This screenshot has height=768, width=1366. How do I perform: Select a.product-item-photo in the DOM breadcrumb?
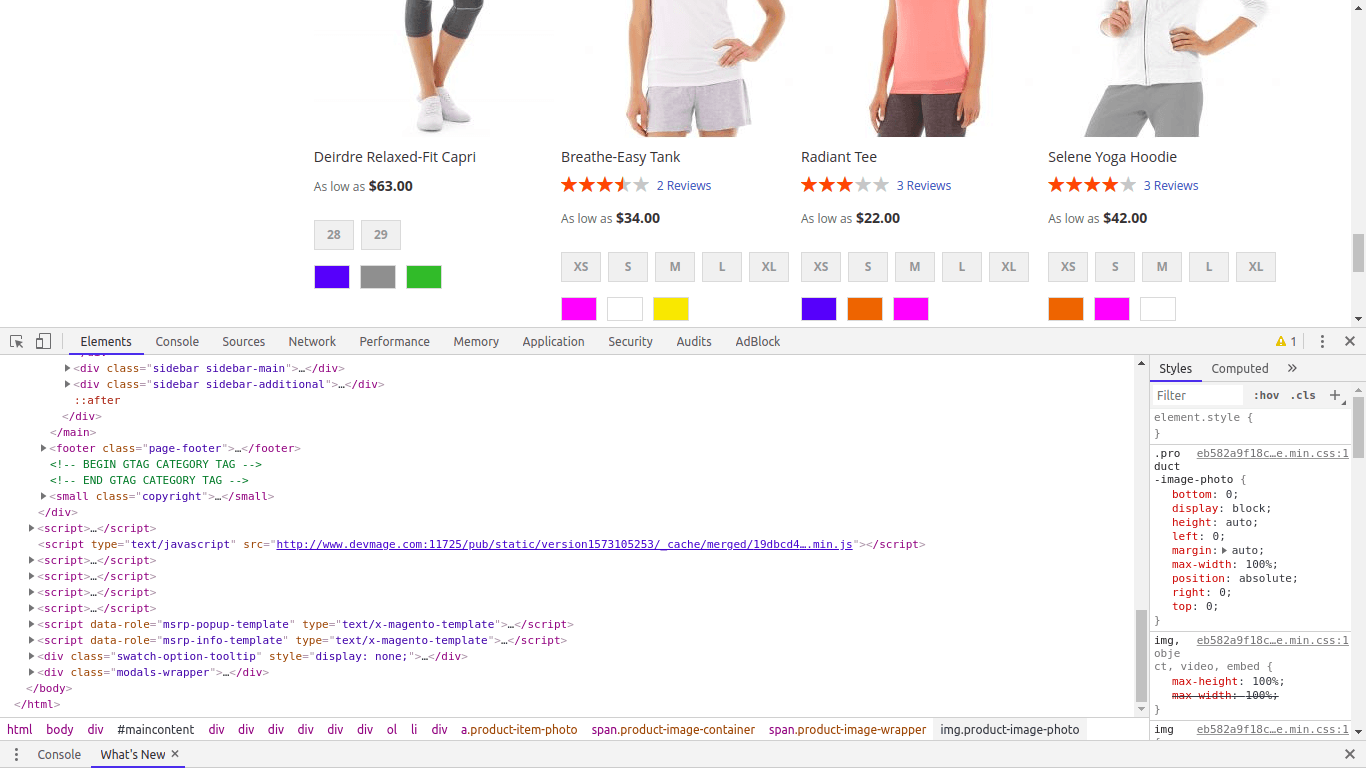pos(519,730)
